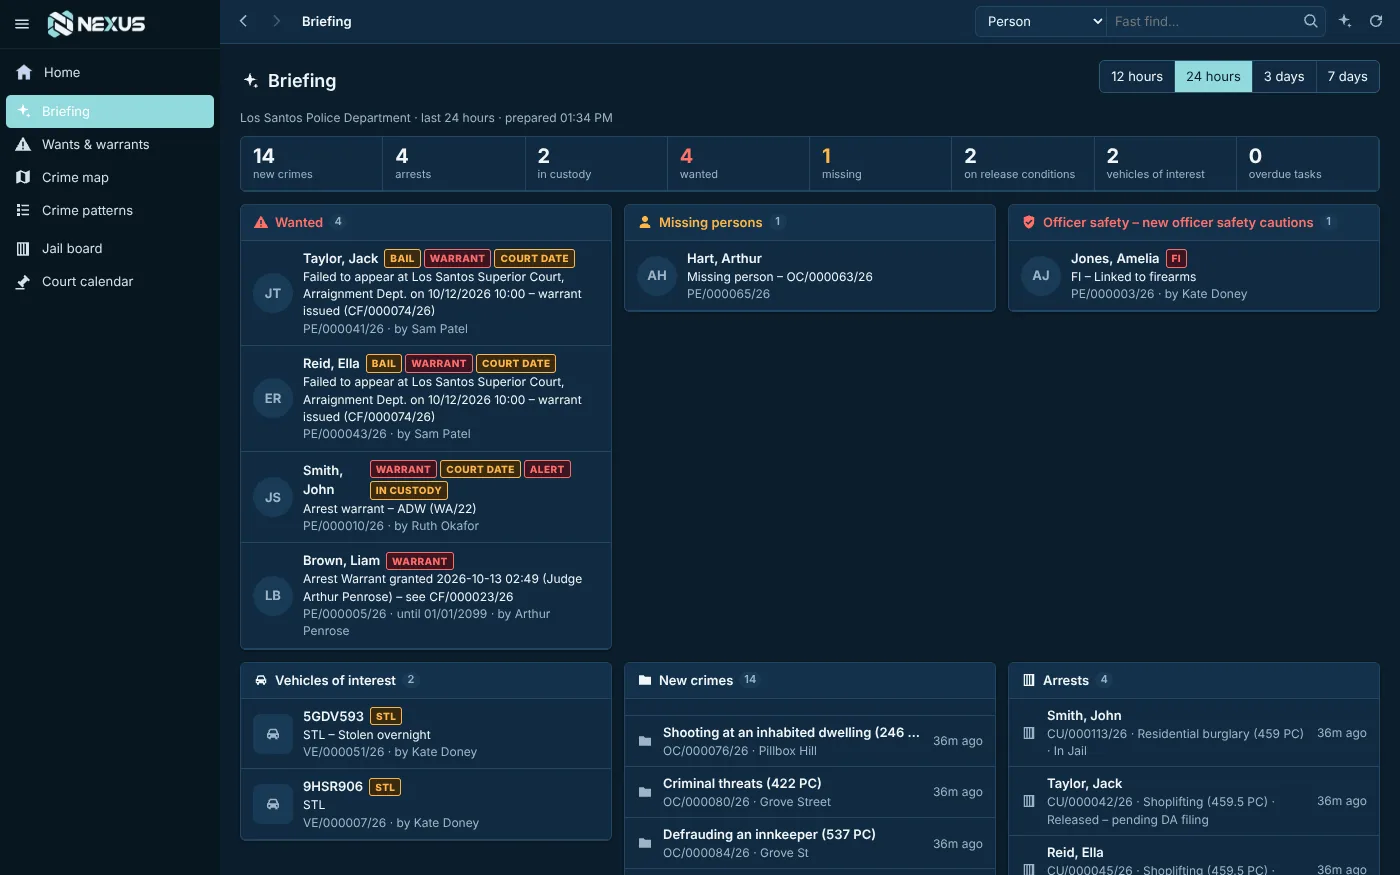The image size is (1400, 875).
Task: Click the Fast find search field
Action: (1204, 21)
